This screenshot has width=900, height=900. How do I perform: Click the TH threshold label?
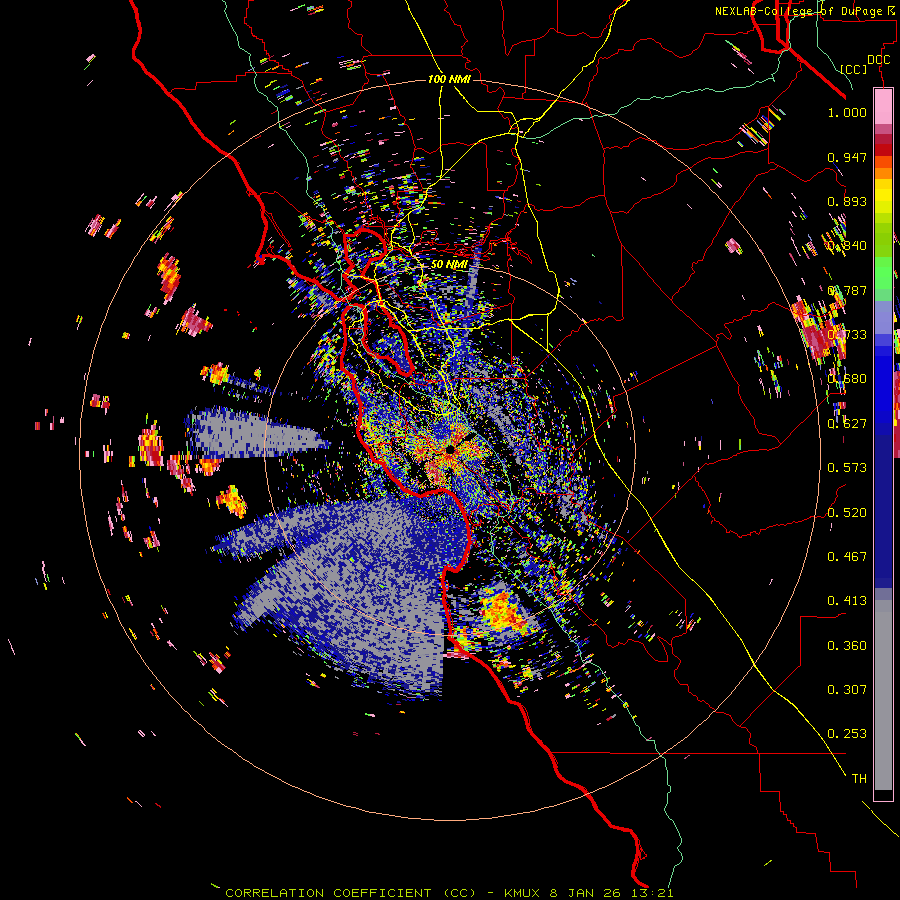[859, 779]
